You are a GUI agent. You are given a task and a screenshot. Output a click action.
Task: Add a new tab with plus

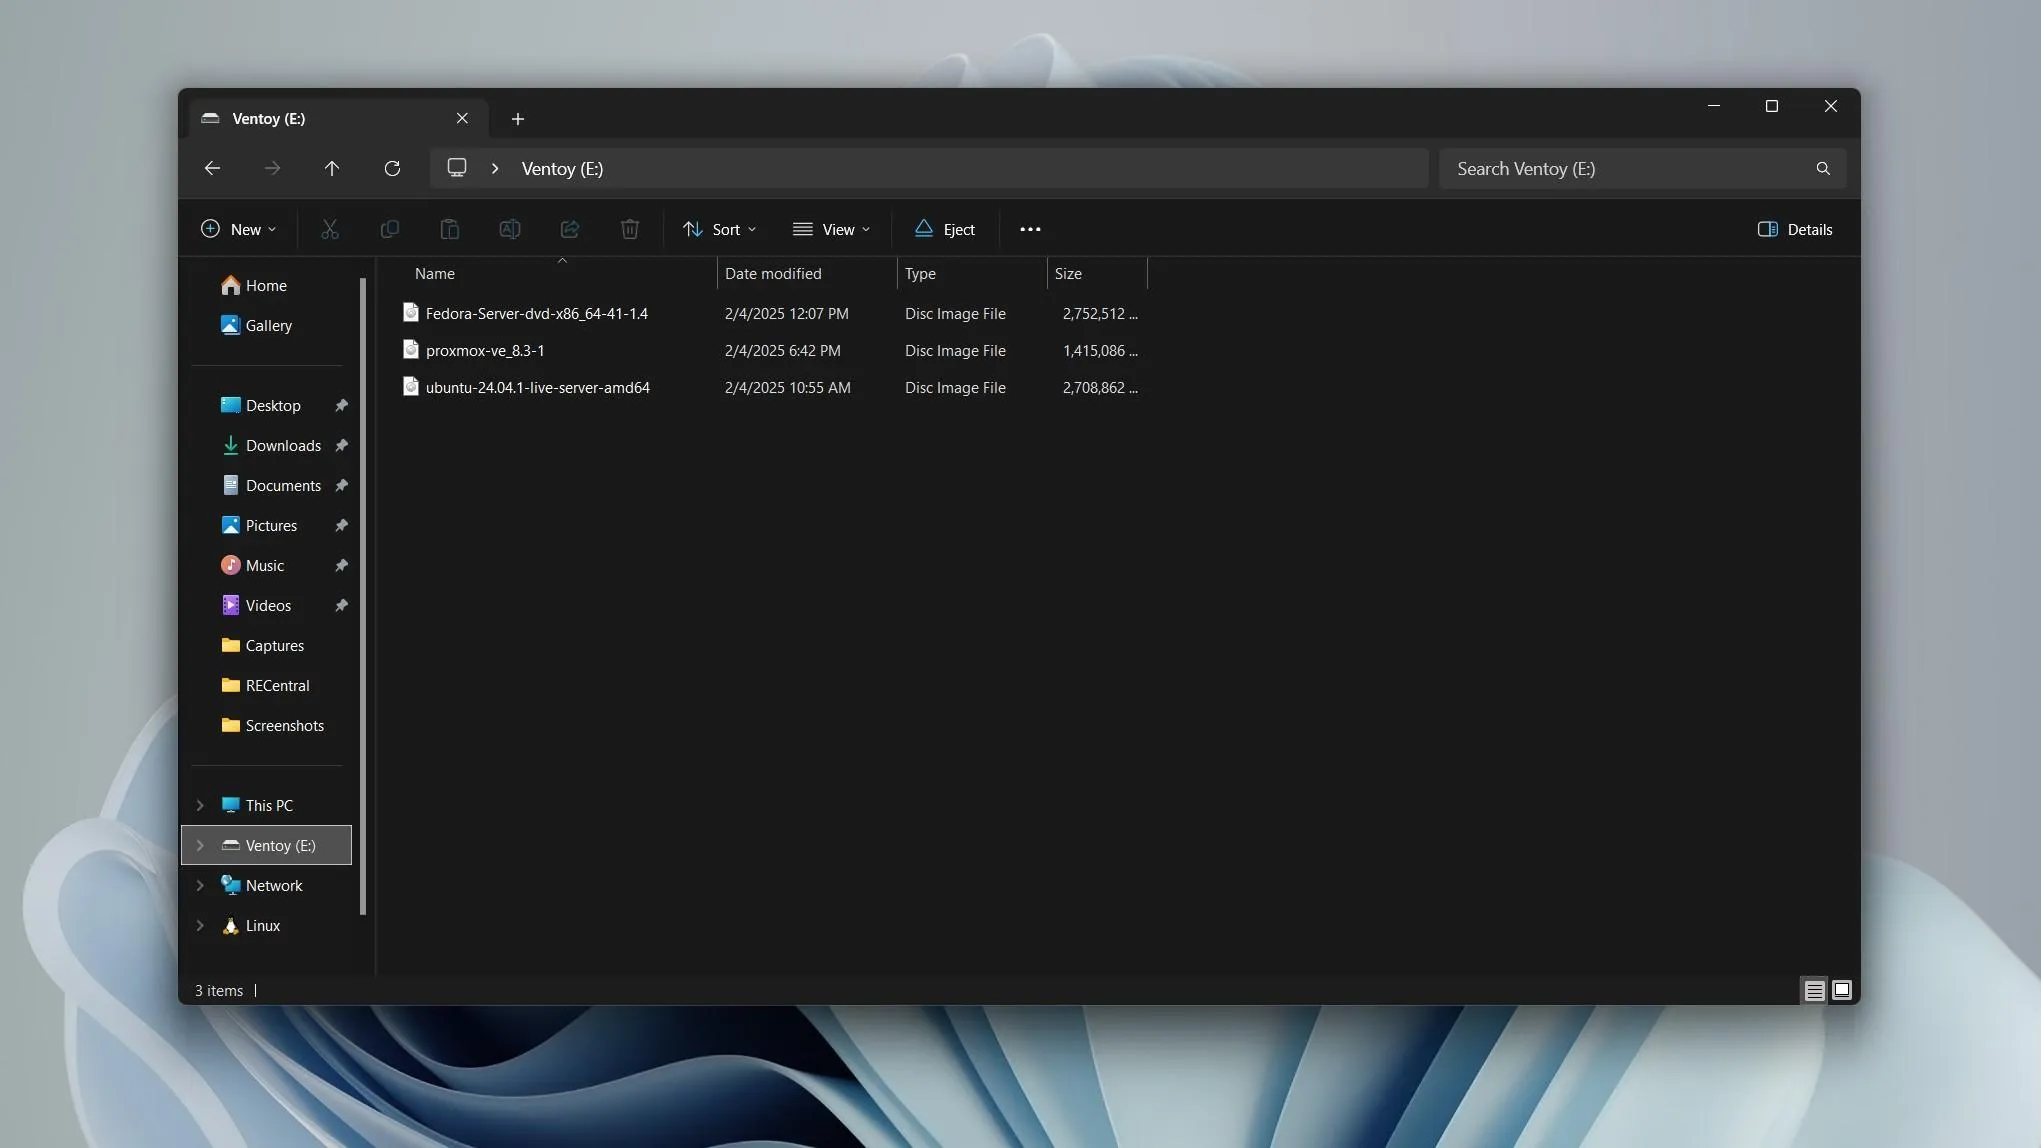(x=518, y=119)
